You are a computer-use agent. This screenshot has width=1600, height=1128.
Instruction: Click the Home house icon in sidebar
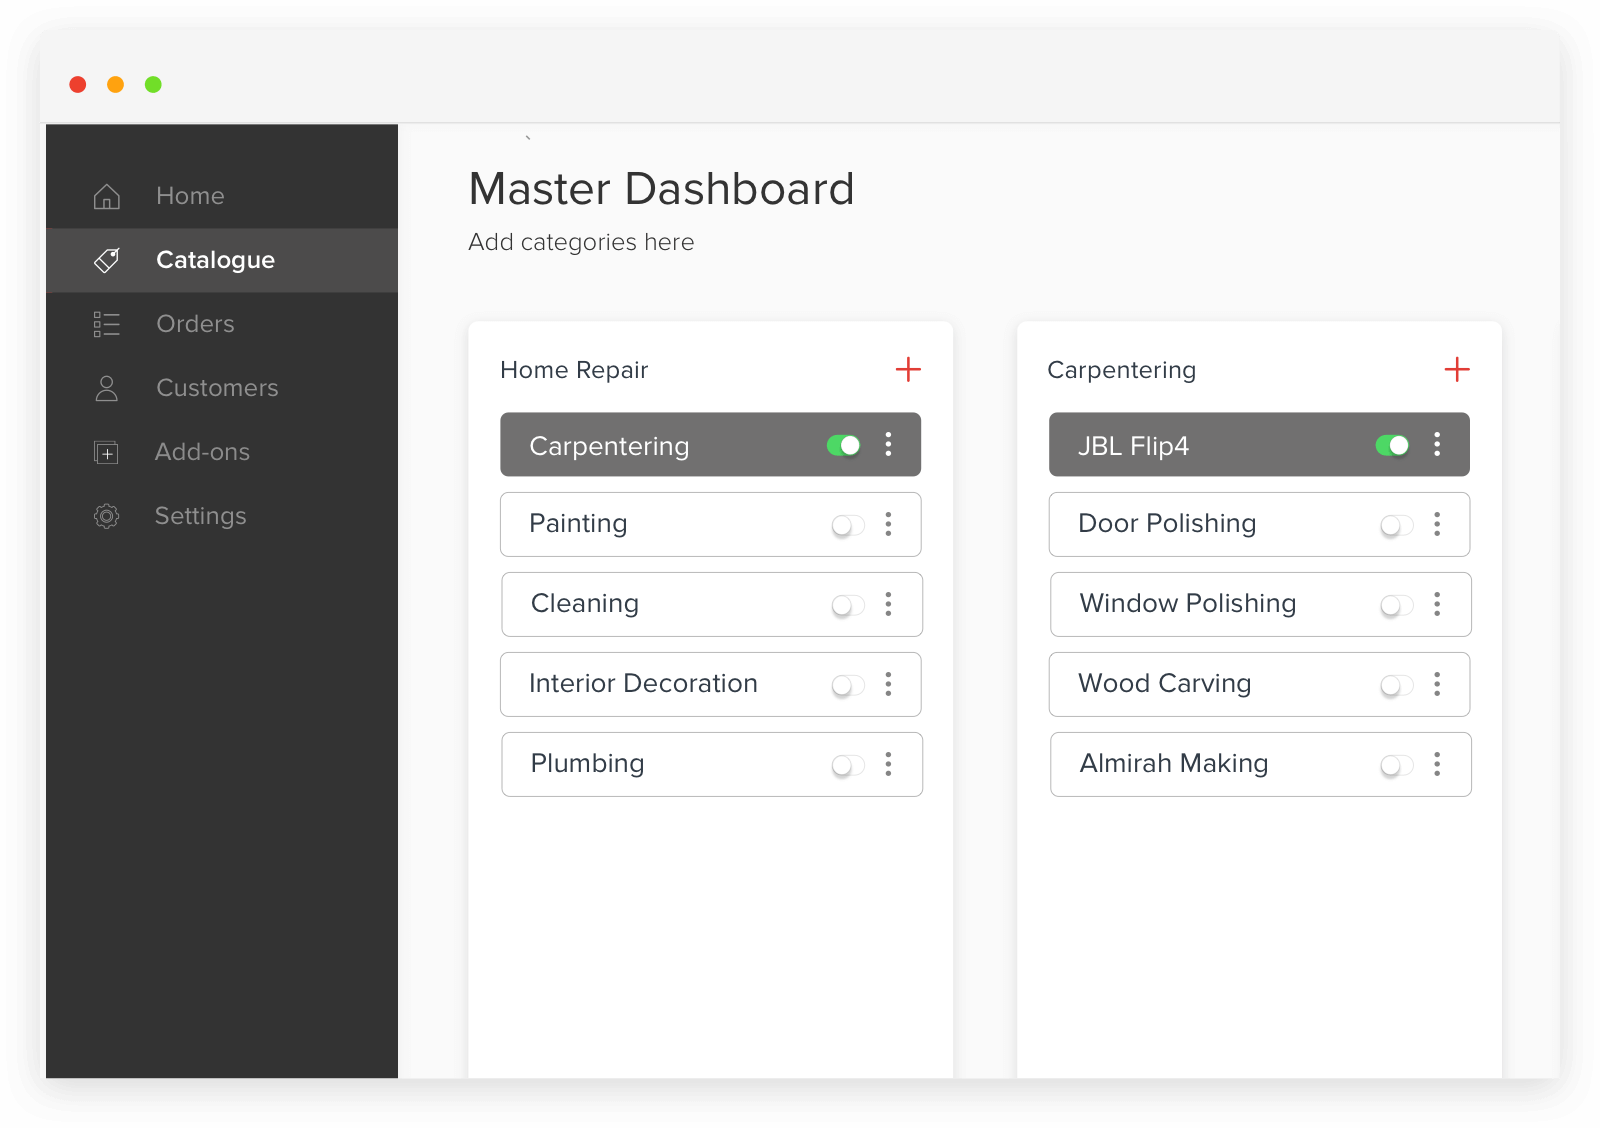[107, 196]
